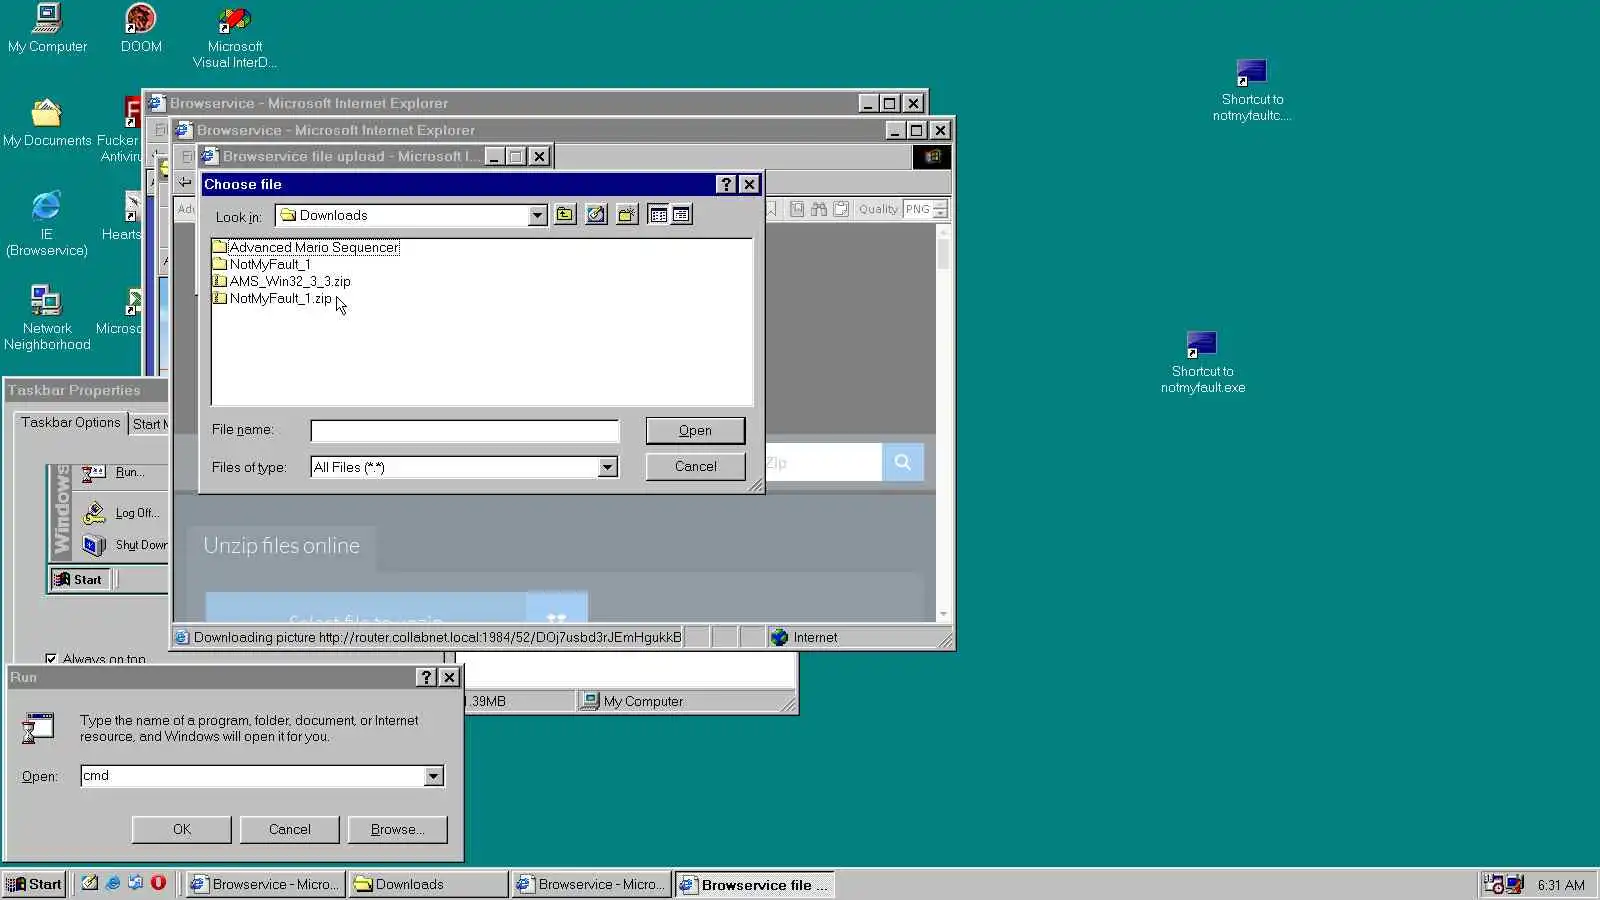Switch to the Taskbar Options tab
This screenshot has width=1600, height=900.
click(x=70, y=423)
